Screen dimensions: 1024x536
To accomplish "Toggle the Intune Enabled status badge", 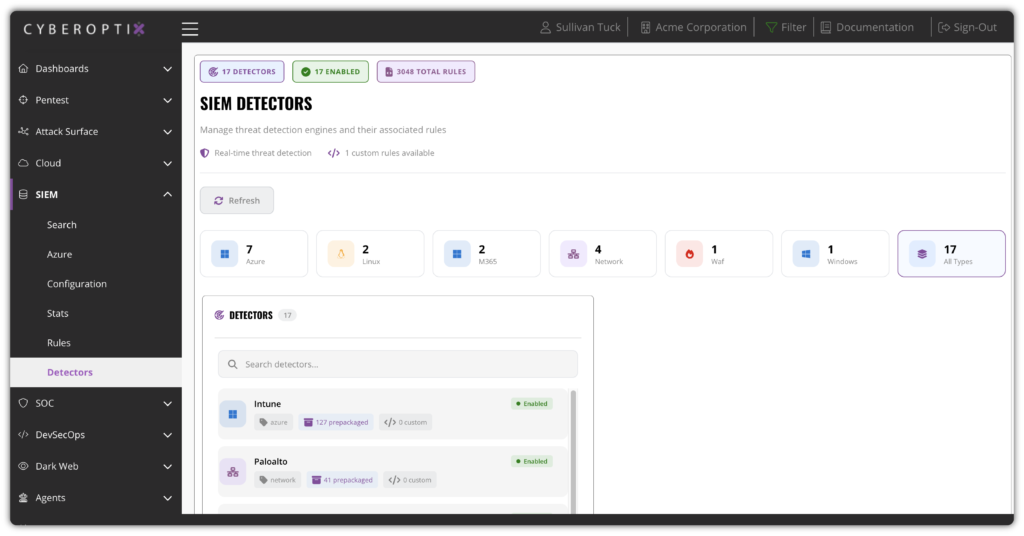I will pyautogui.click(x=531, y=404).
